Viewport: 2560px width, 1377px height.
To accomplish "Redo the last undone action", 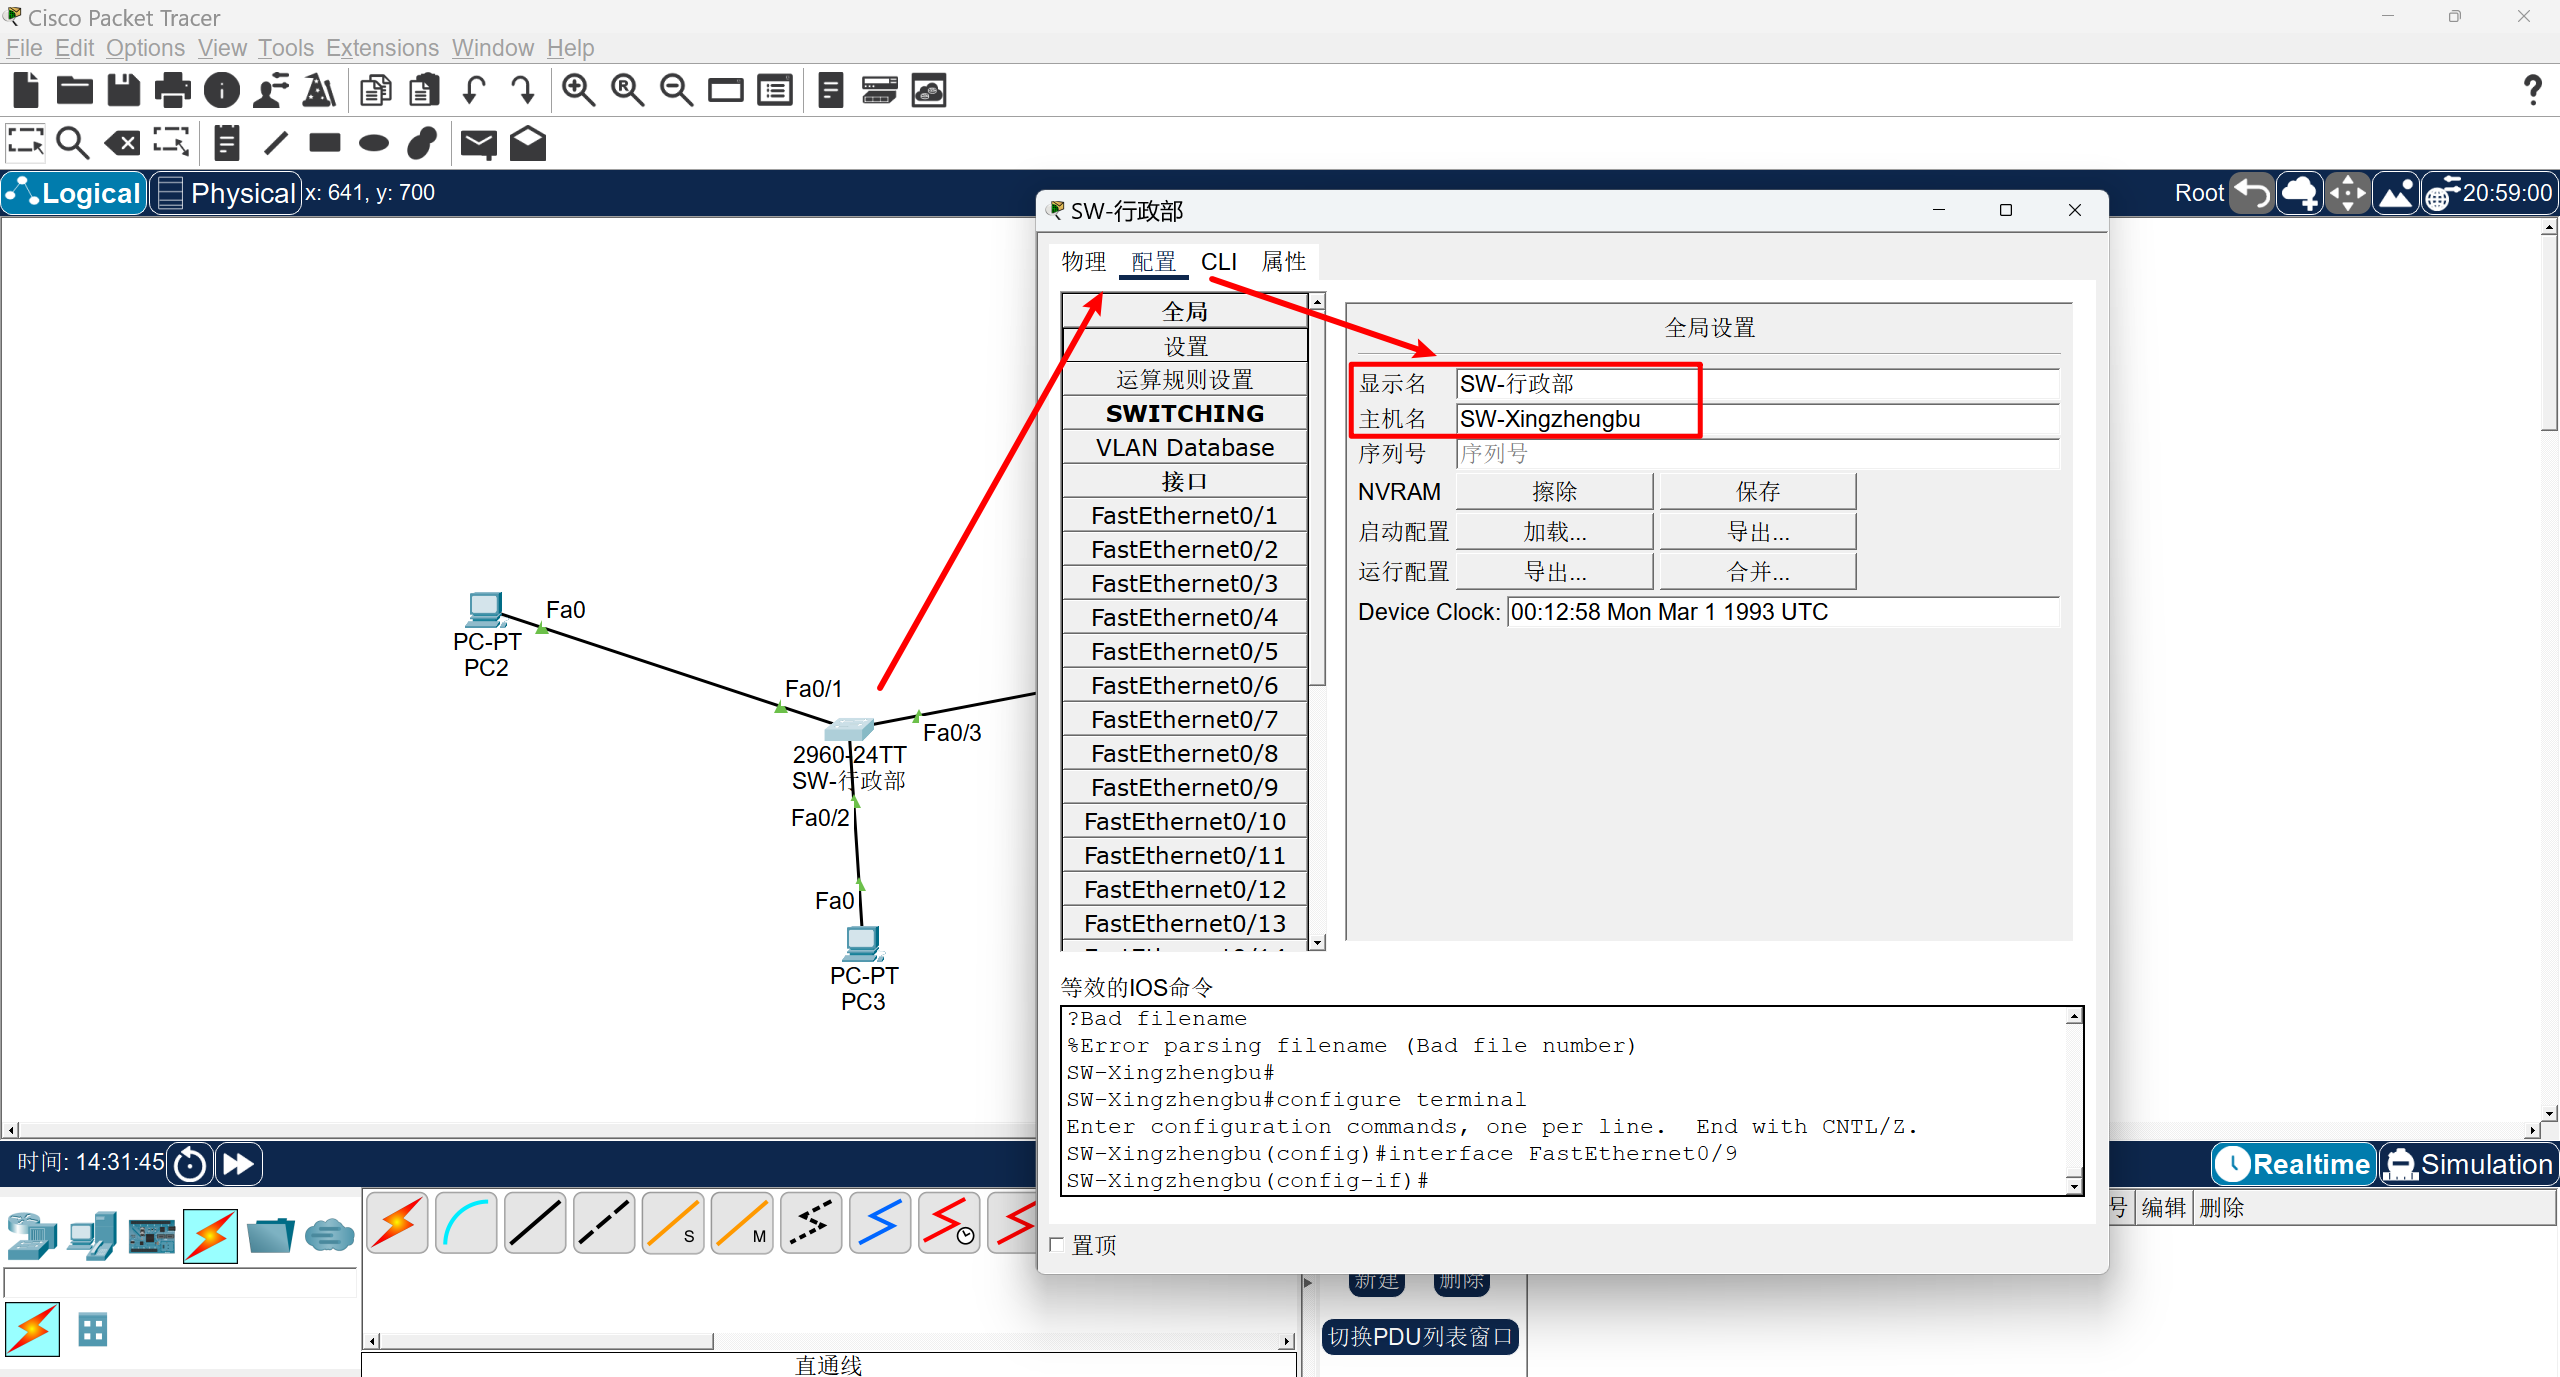I will pos(523,91).
